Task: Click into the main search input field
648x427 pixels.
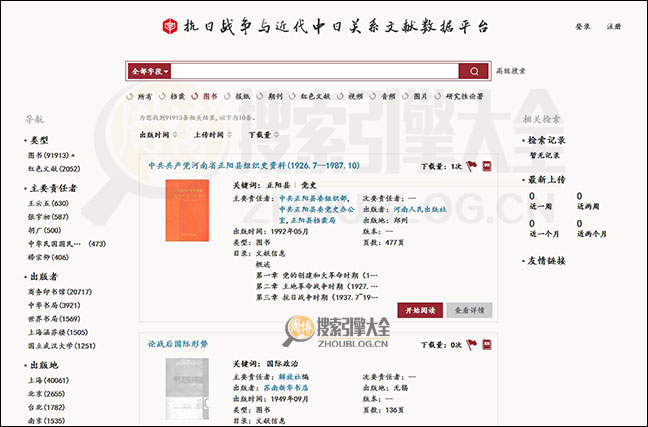Action: point(314,71)
